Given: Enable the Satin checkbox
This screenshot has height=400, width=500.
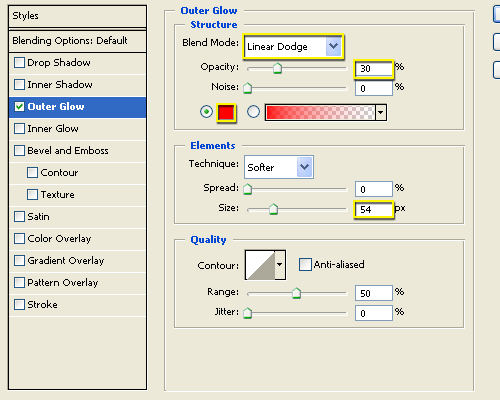Looking at the screenshot, I should (x=19, y=217).
